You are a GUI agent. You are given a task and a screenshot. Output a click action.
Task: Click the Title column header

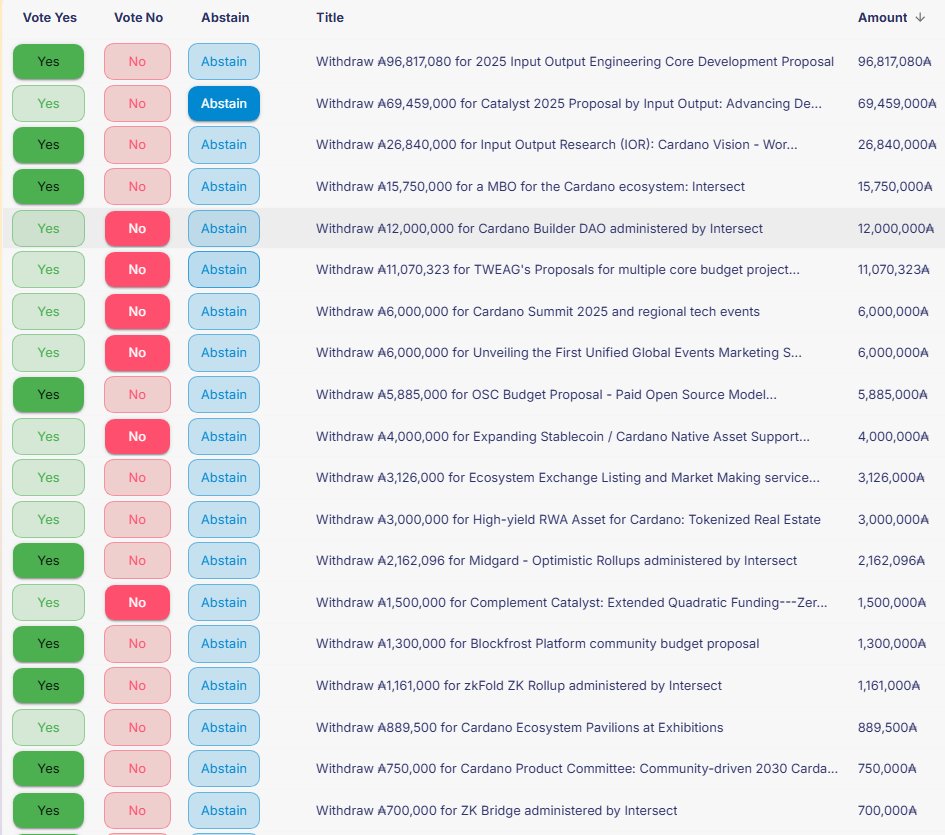pyautogui.click(x=330, y=17)
